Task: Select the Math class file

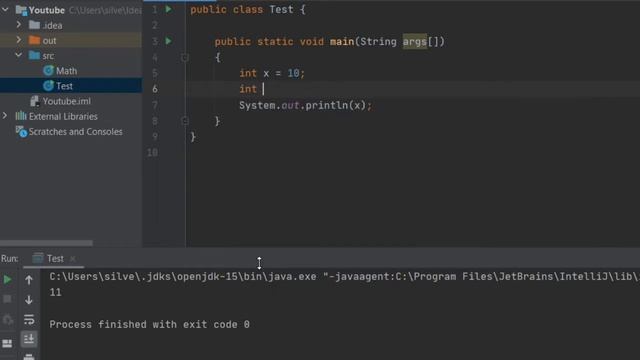Action: coord(66,71)
